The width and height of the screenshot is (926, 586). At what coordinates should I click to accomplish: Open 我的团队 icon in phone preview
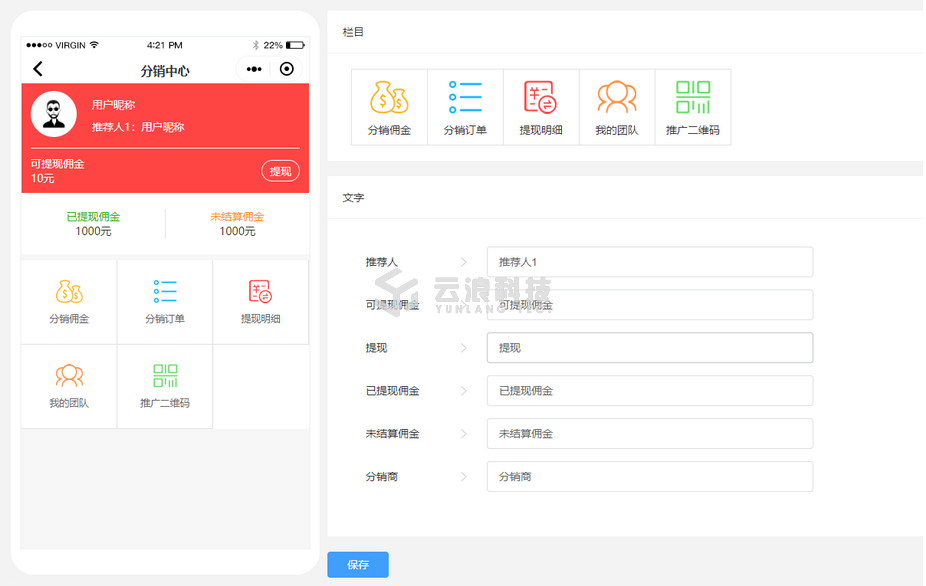[x=69, y=377]
